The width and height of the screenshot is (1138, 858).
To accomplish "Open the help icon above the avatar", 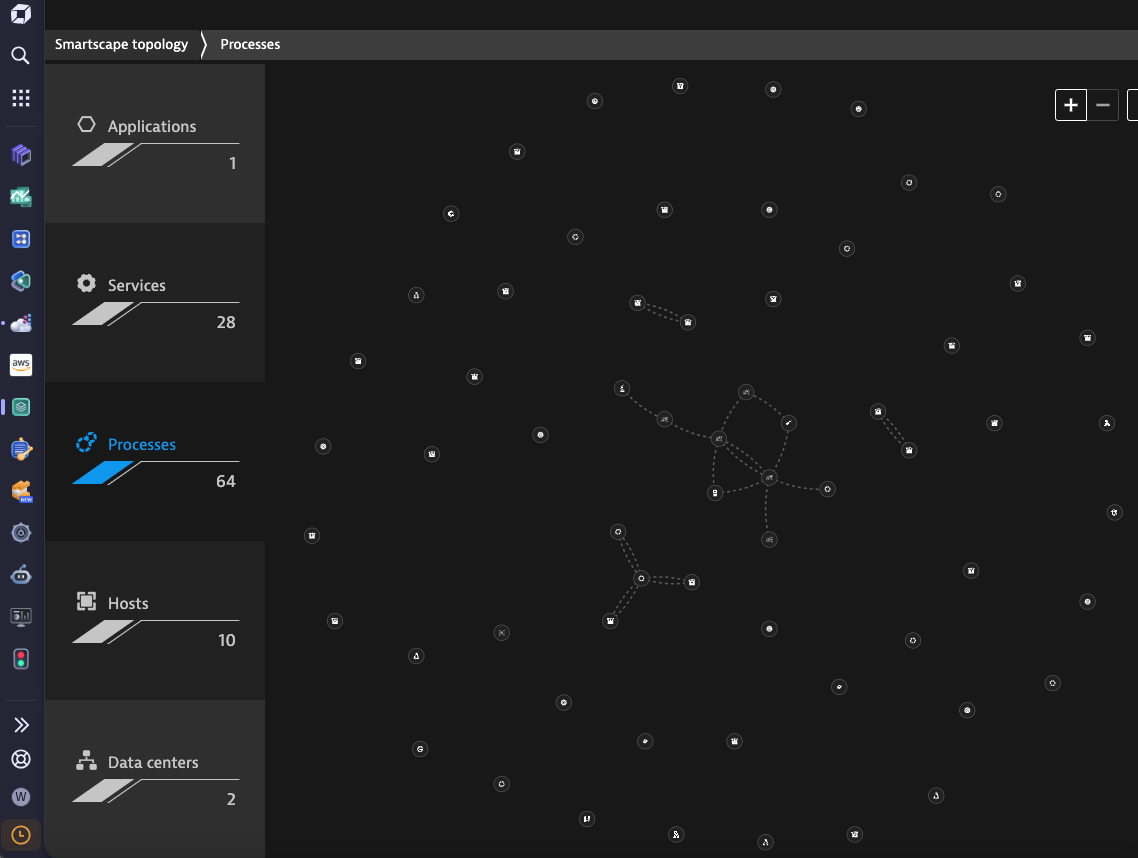I will [20, 759].
